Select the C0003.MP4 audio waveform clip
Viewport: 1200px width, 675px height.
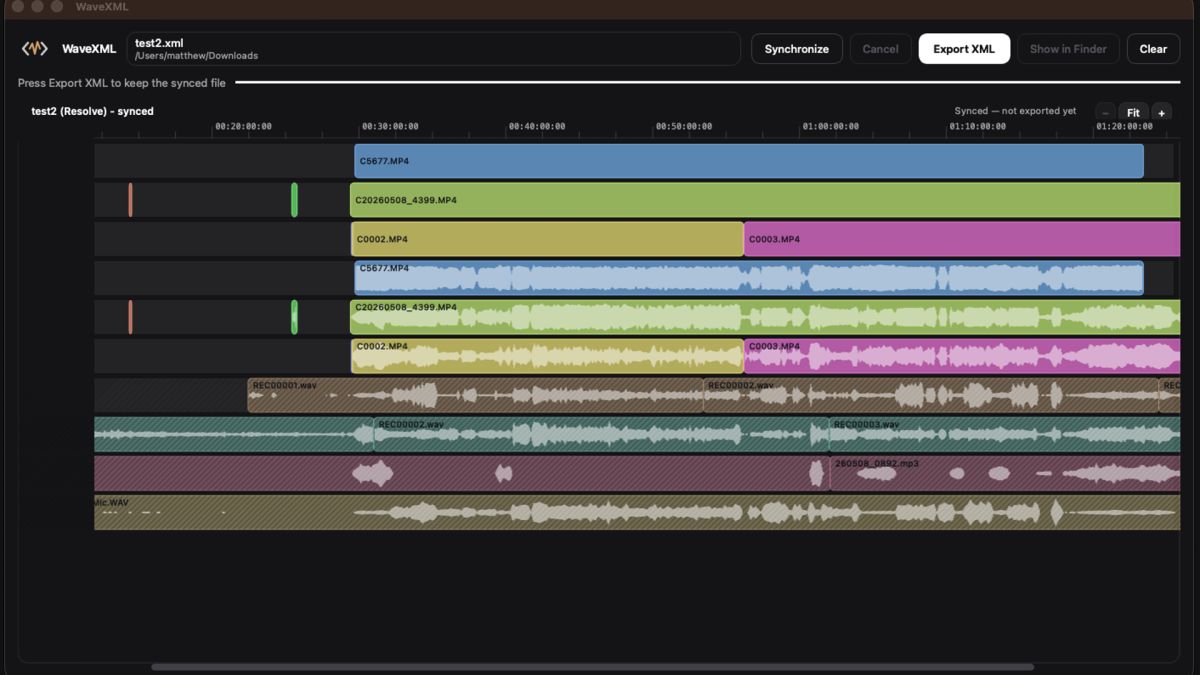coord(962,356)
